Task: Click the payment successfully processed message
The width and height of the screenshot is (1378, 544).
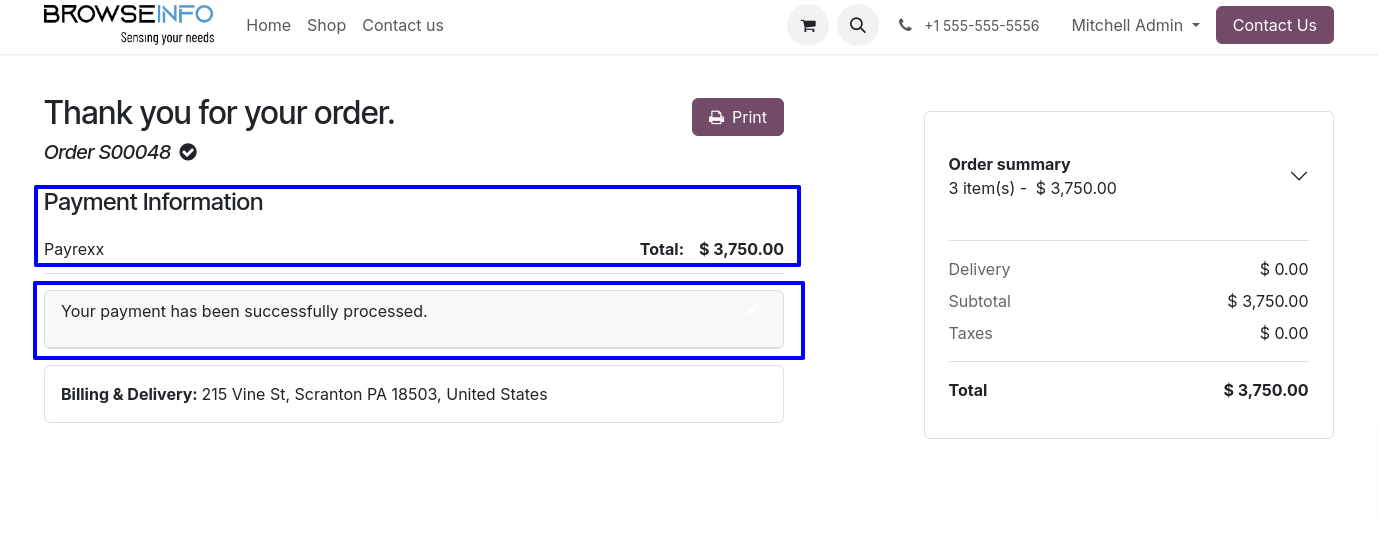Action: [x=244, y=312]
